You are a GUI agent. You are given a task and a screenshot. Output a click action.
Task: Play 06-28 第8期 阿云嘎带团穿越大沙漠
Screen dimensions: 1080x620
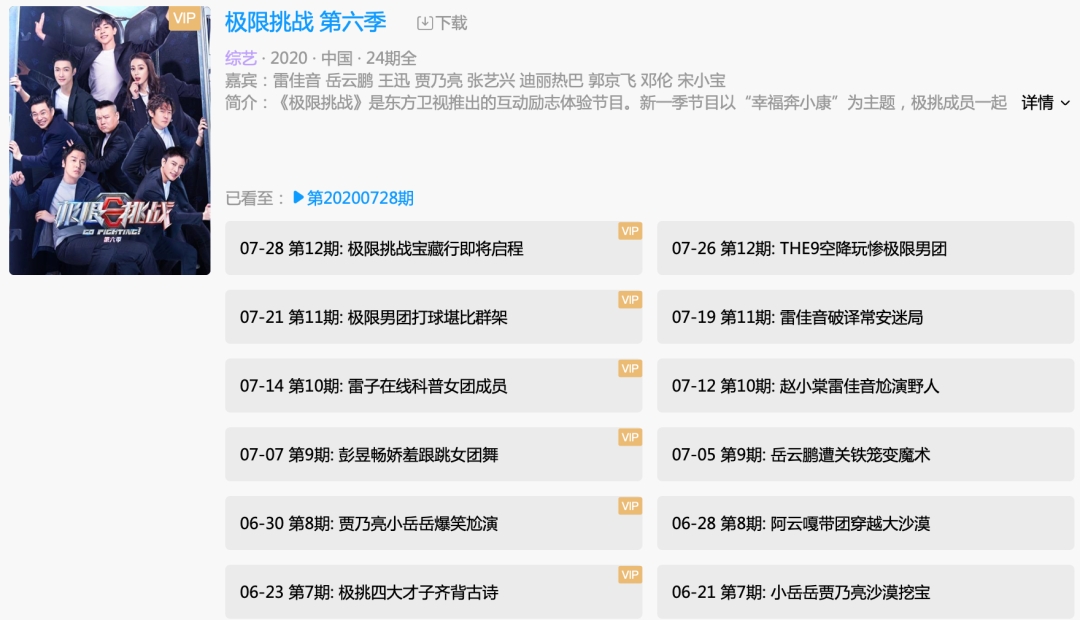865,523
